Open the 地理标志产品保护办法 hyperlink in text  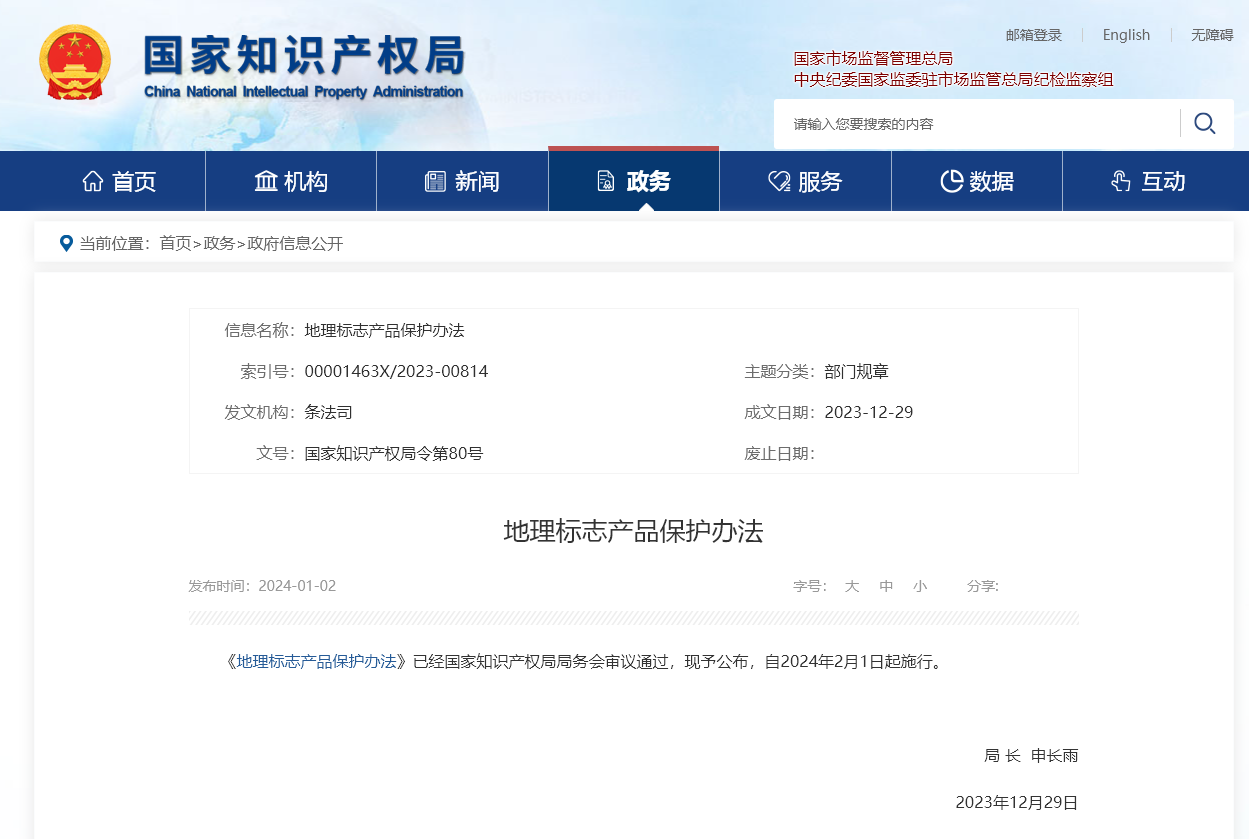coord(316,661)
